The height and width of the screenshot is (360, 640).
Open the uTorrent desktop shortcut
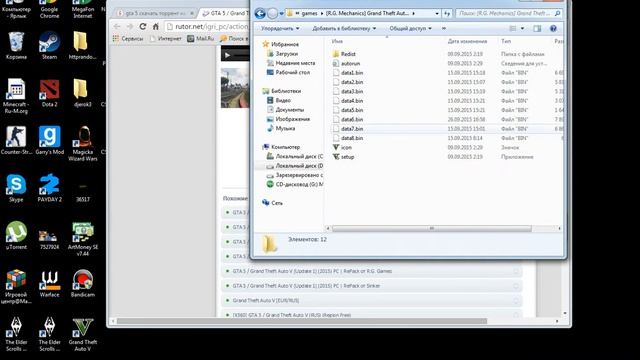[16, 236]
